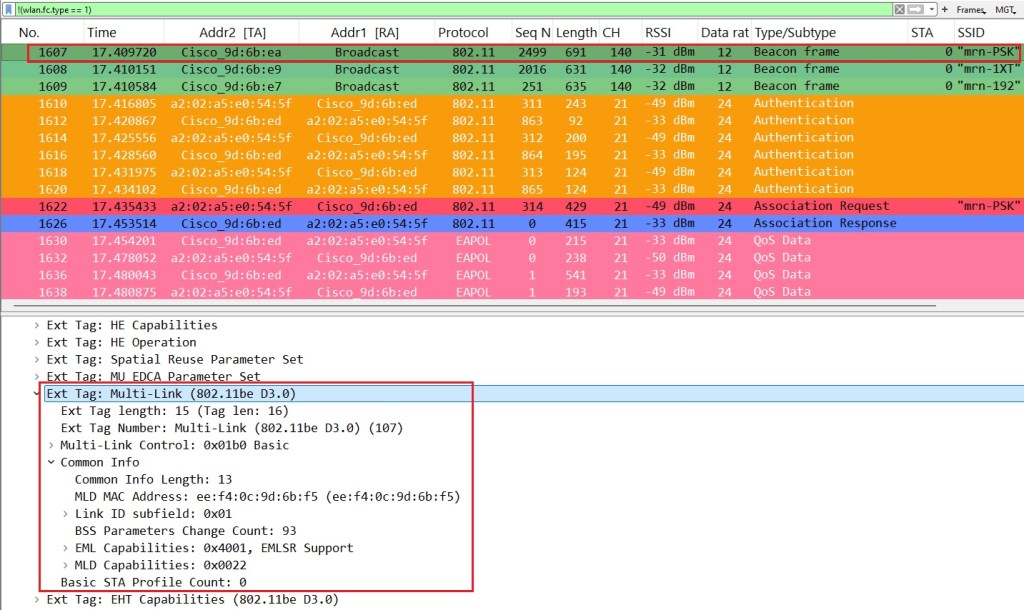The width and height of the screenshot is (1024, 610).
Task: Open the display filter history dropdown
Action: tap(930, 8)
